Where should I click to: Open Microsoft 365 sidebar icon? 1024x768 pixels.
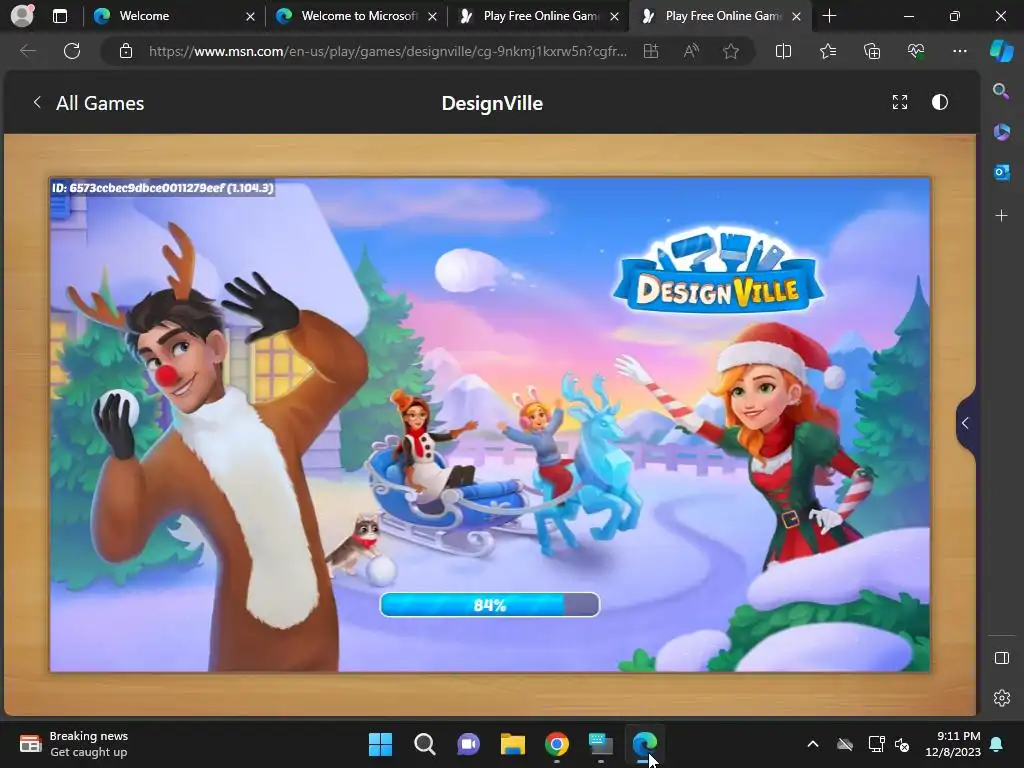point(1001,132)
